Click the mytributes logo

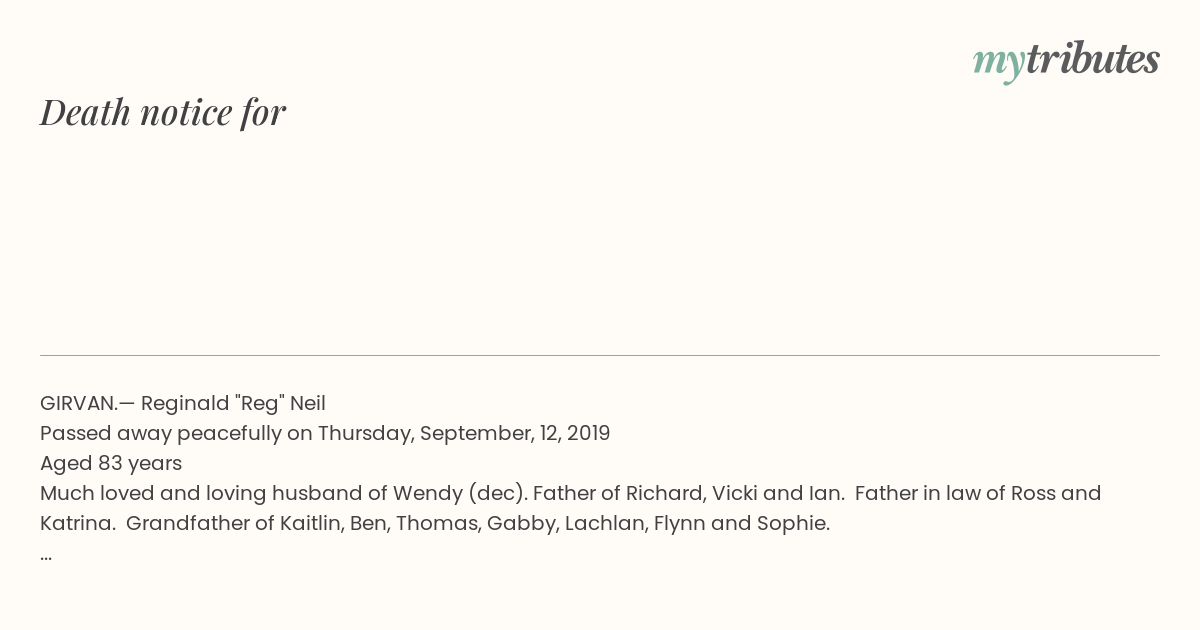[1066, 61]
